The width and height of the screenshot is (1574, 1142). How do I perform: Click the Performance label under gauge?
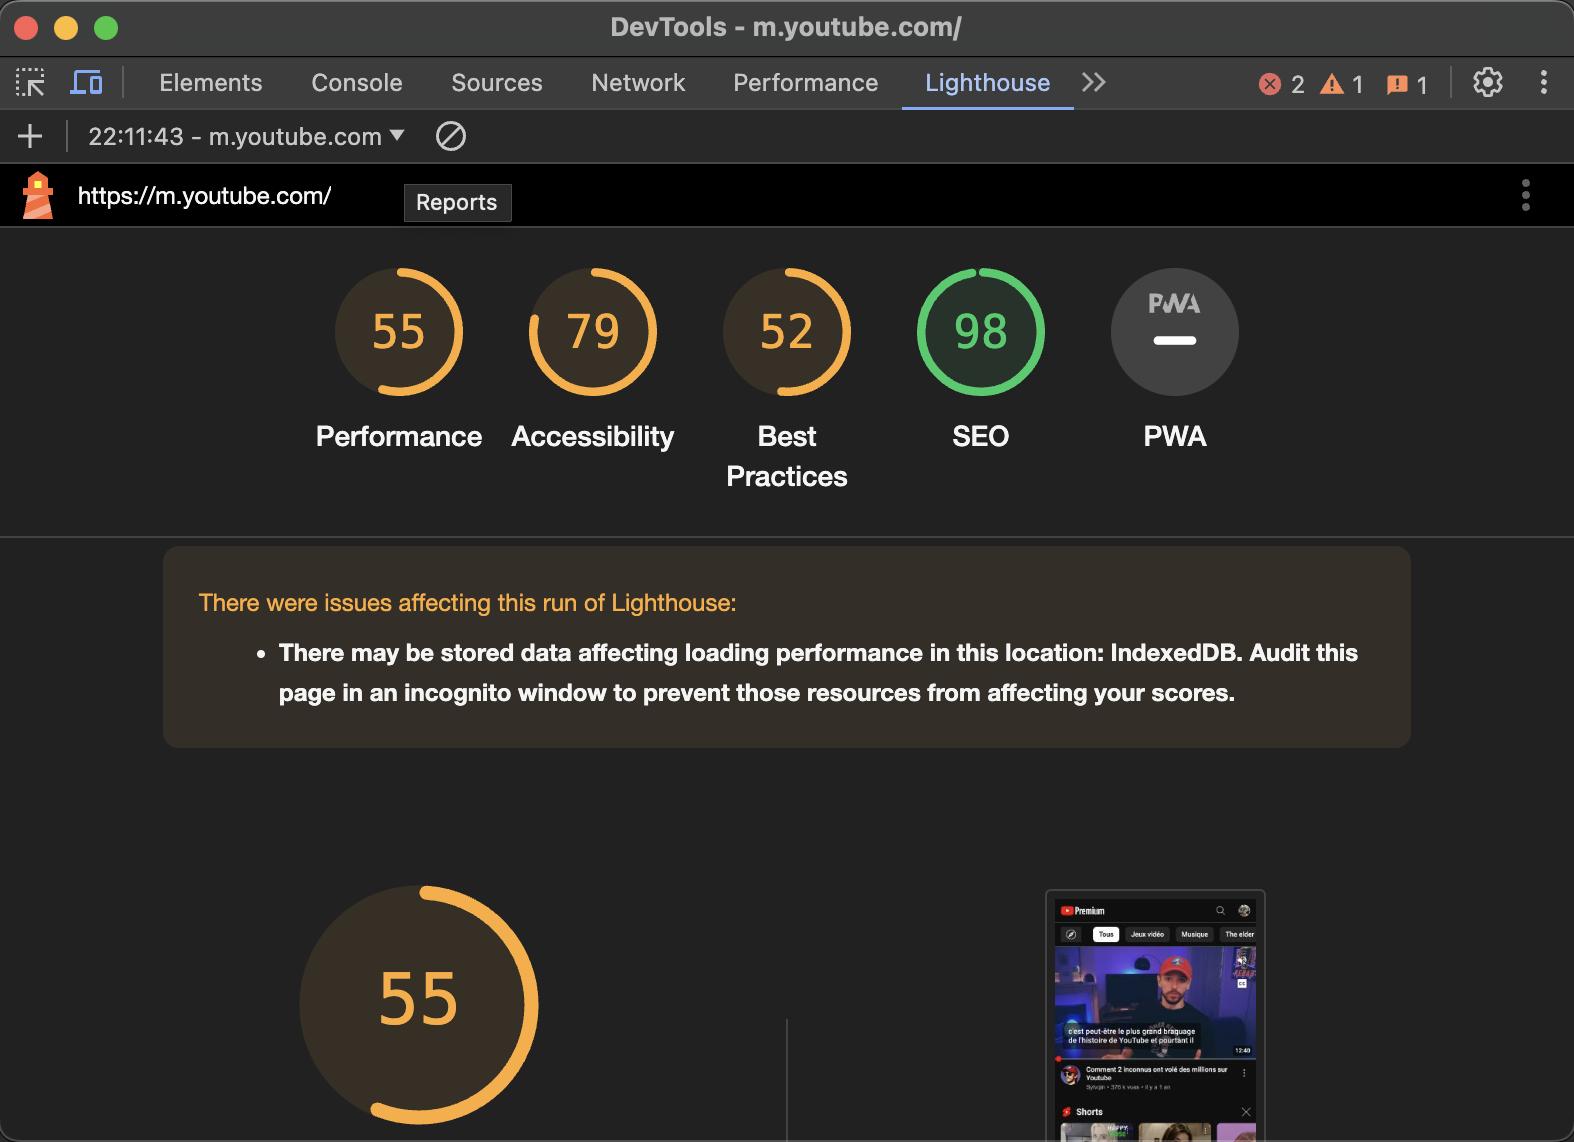[x=399, y=436]
